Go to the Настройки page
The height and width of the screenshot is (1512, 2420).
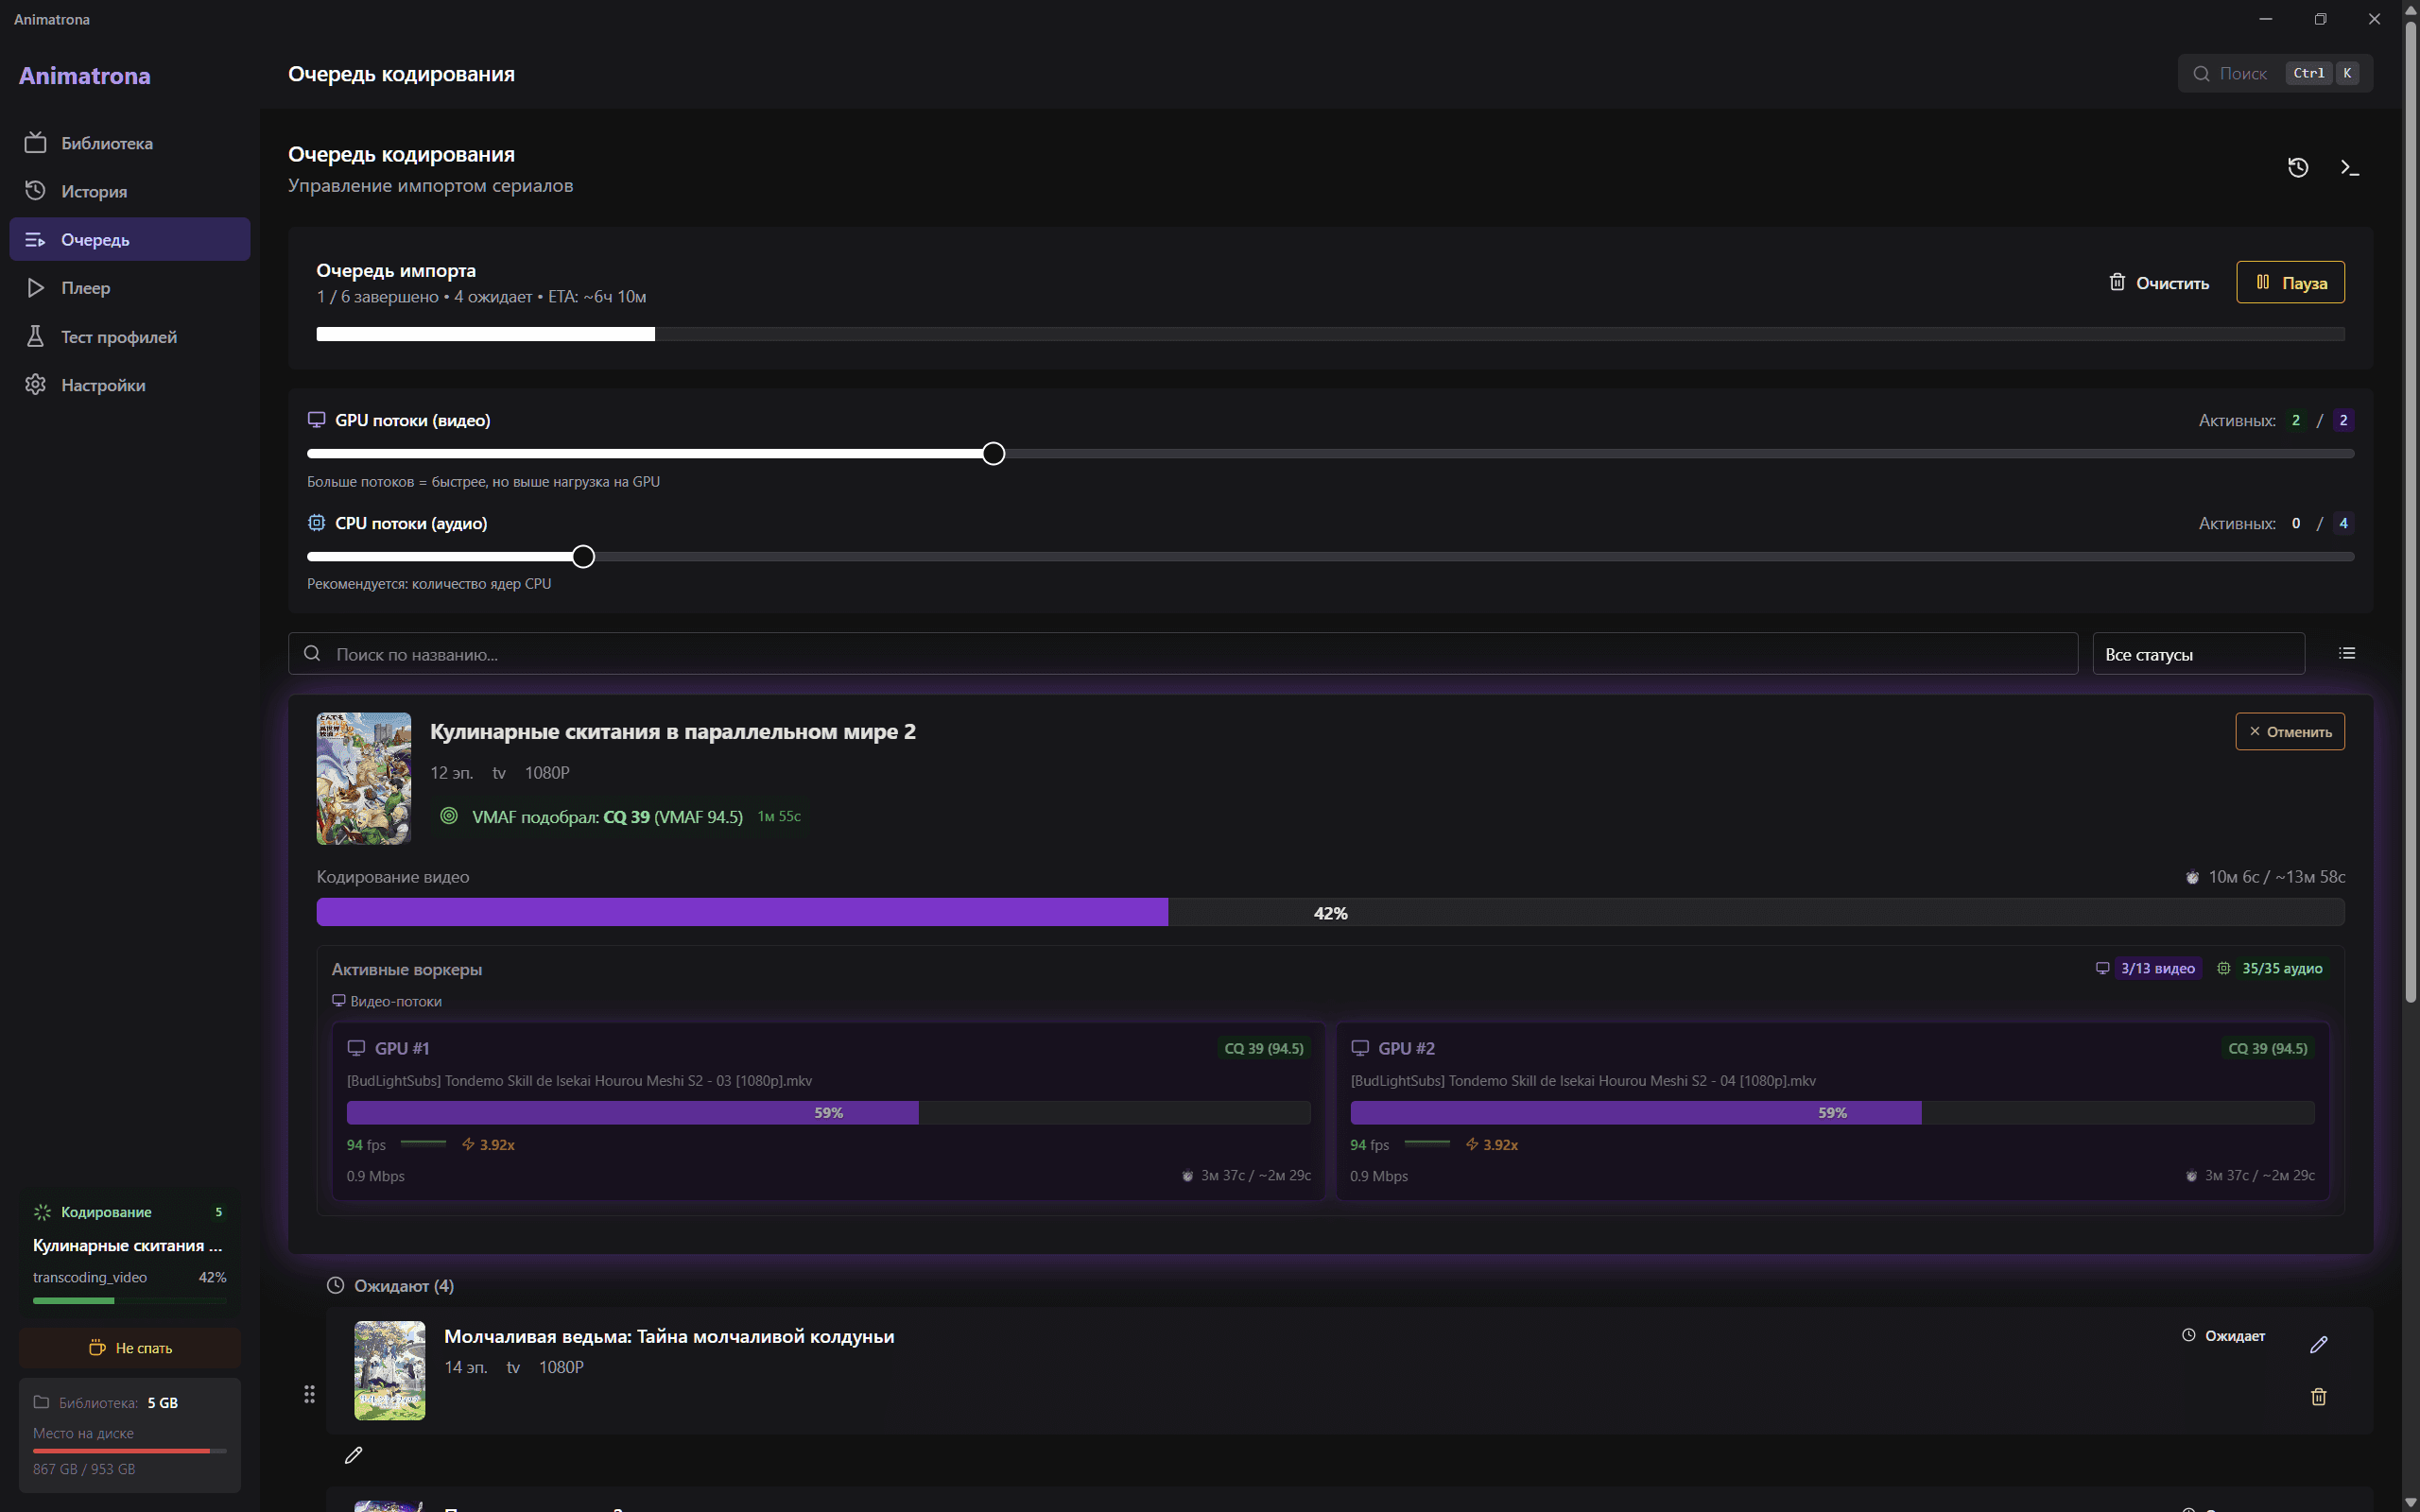pyautogui.click(x=103, y=385)
